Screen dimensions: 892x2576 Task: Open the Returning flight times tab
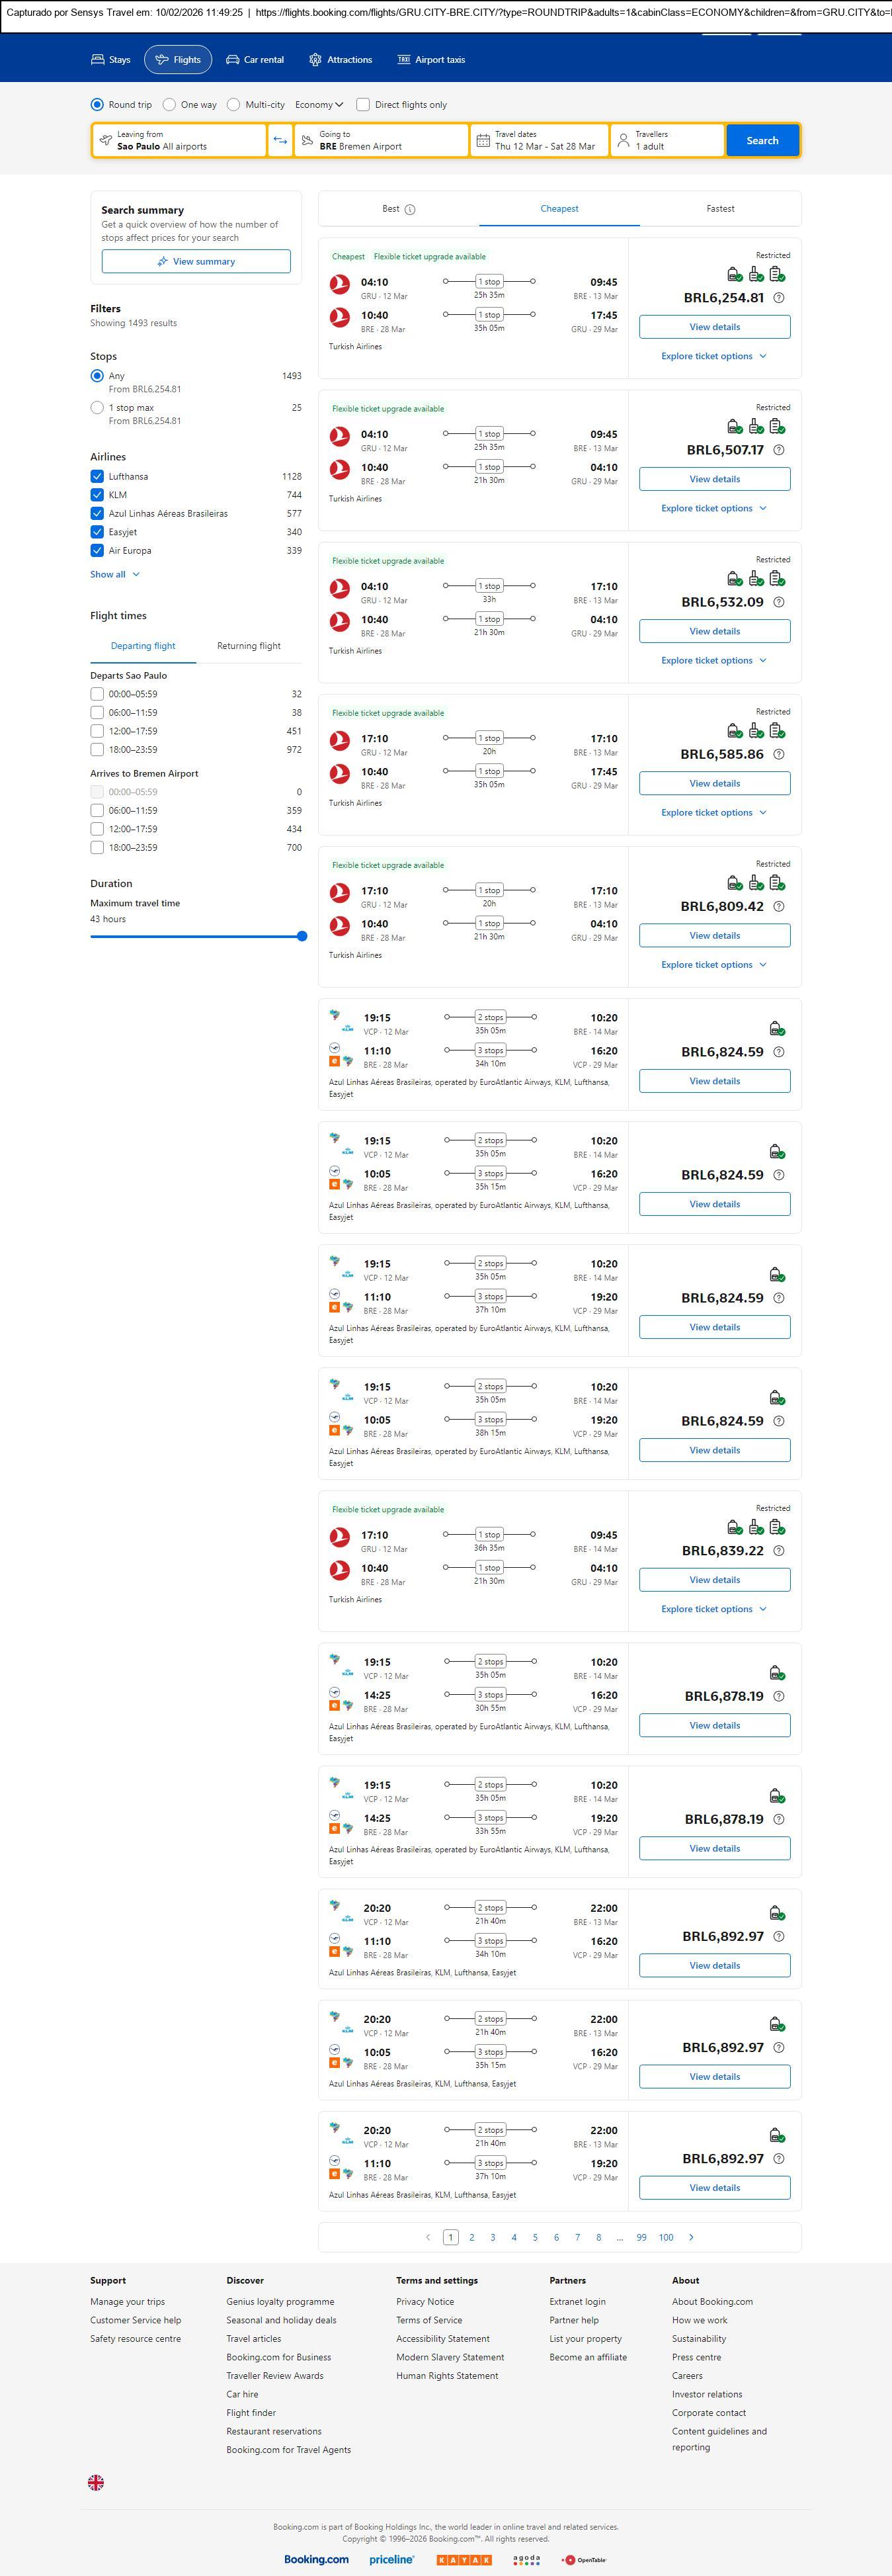pos(249,646)
